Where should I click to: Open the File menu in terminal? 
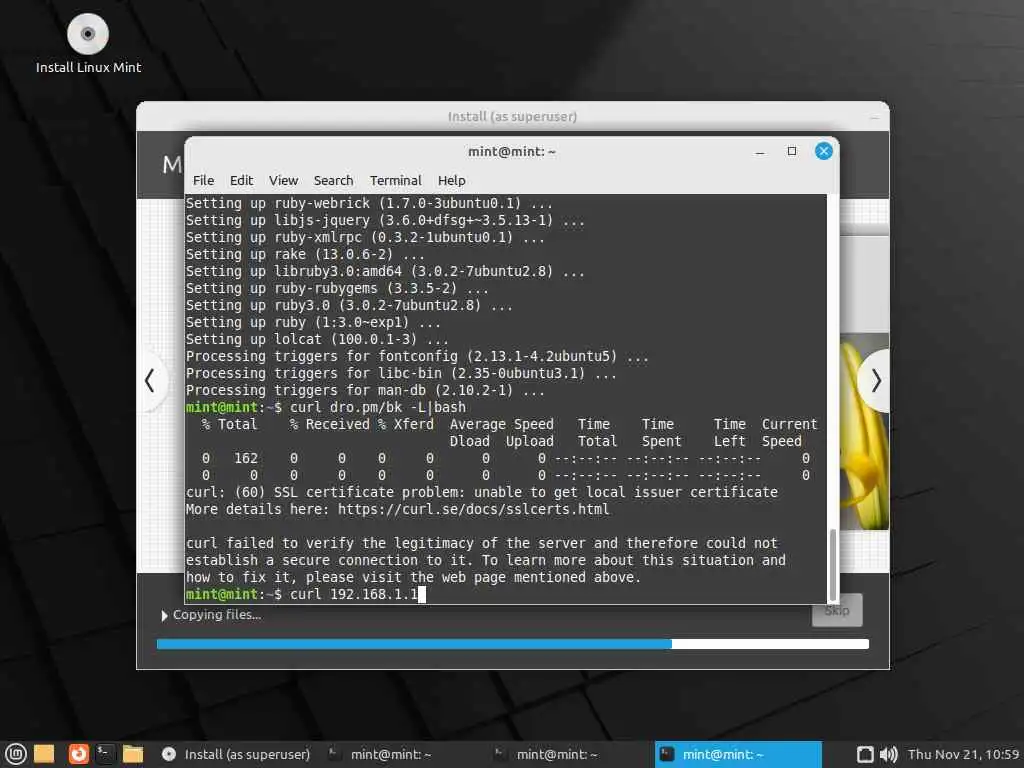(203, 180)
